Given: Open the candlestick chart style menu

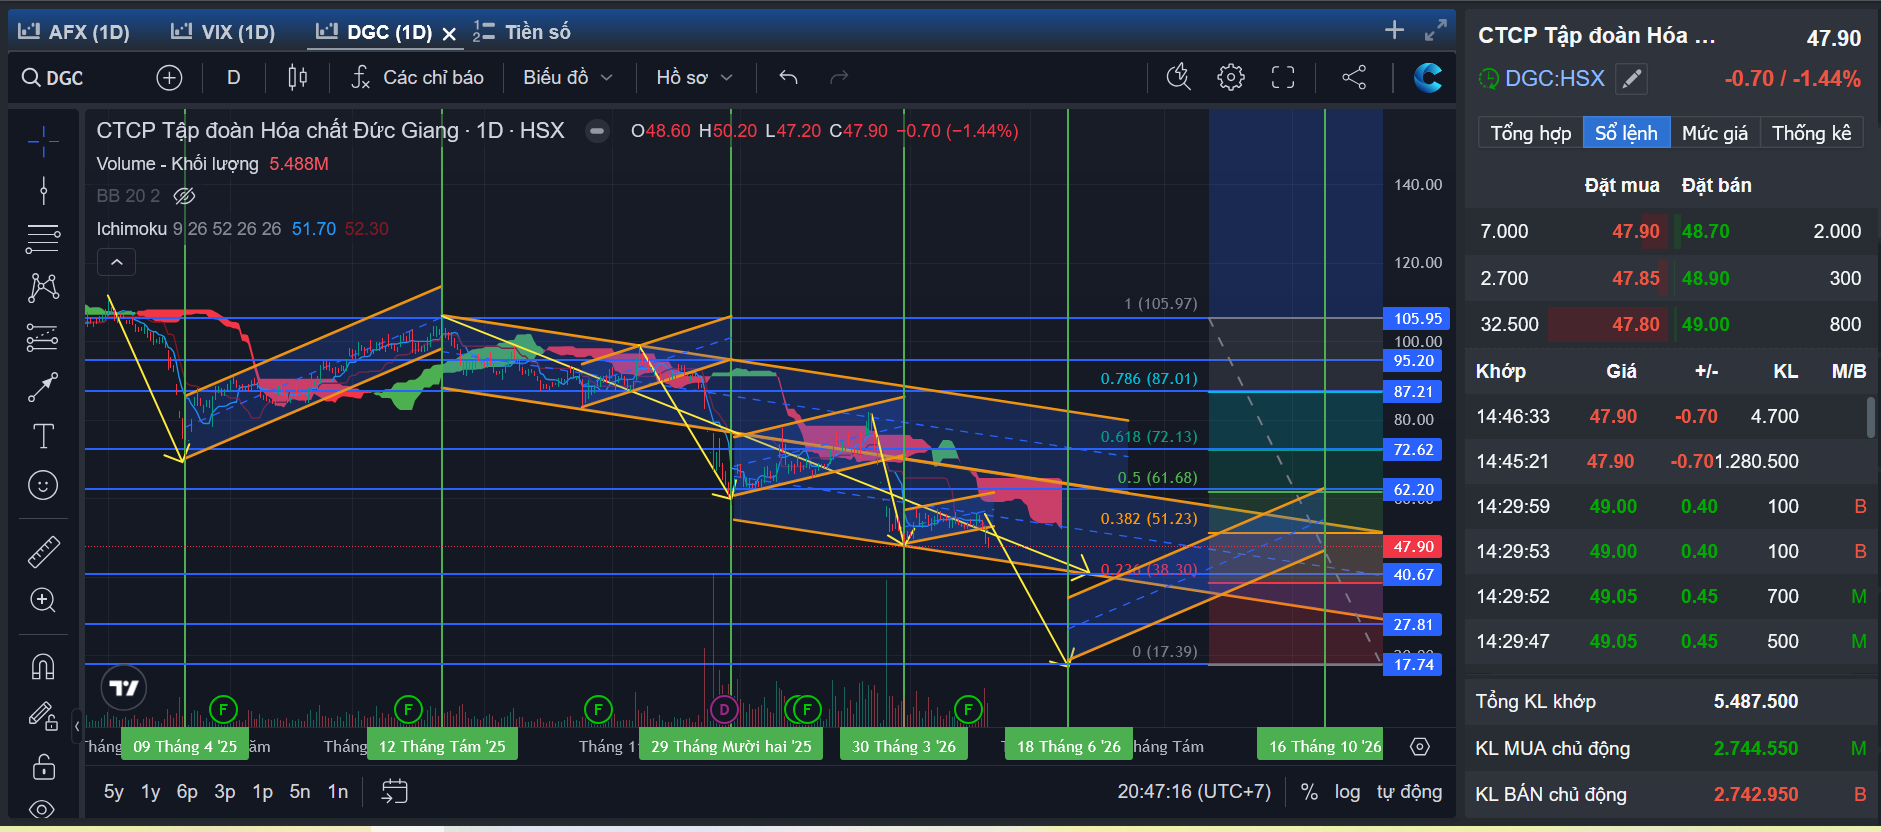Looking at the screenshot, I should (x=297, y=78).
